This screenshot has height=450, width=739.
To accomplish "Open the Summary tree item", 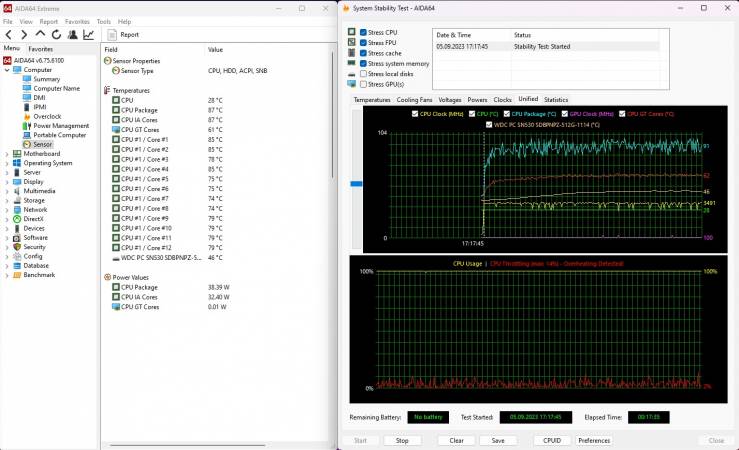I will click(47, 79).
